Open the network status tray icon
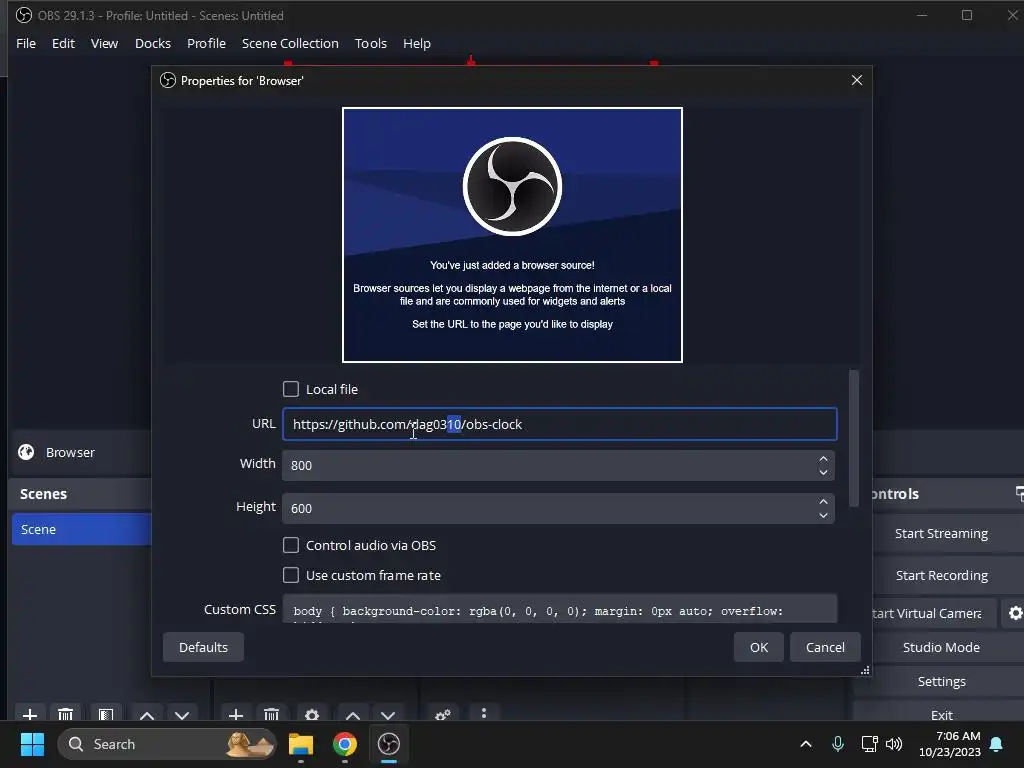1024x768 pixels. 869,744
